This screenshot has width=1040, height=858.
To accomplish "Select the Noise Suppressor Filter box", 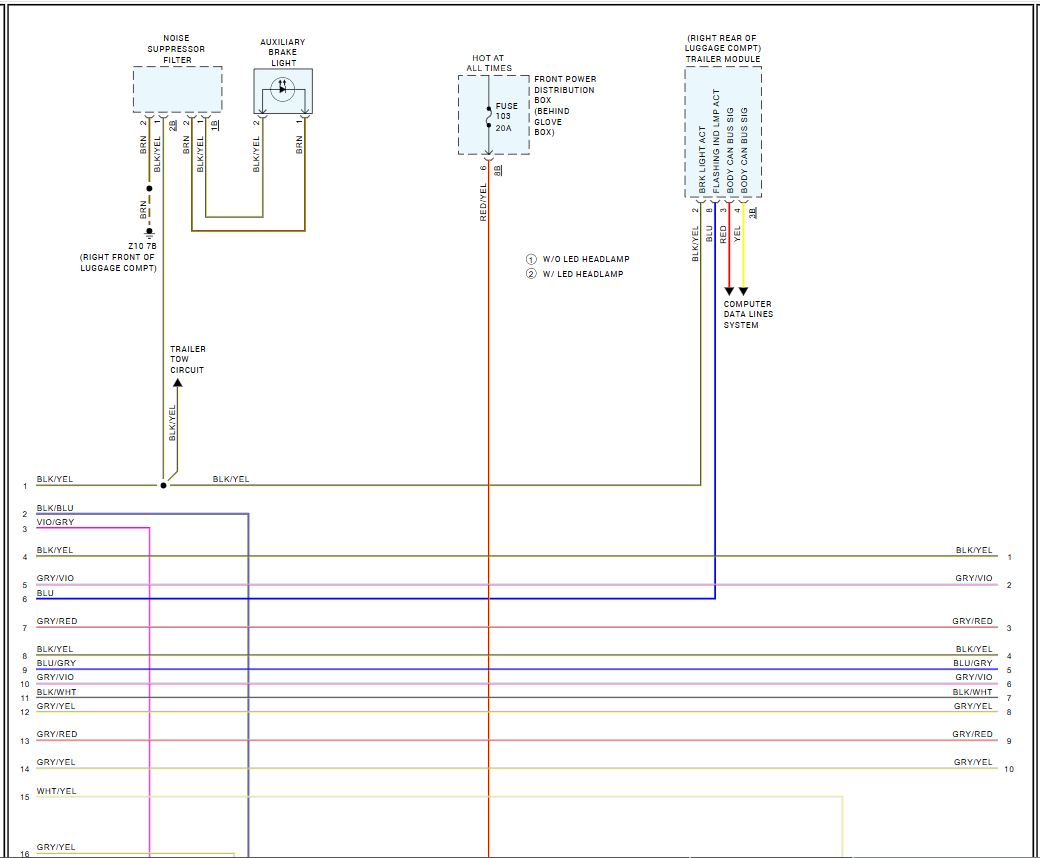I will pyautogui.click(x=178, y=89).
